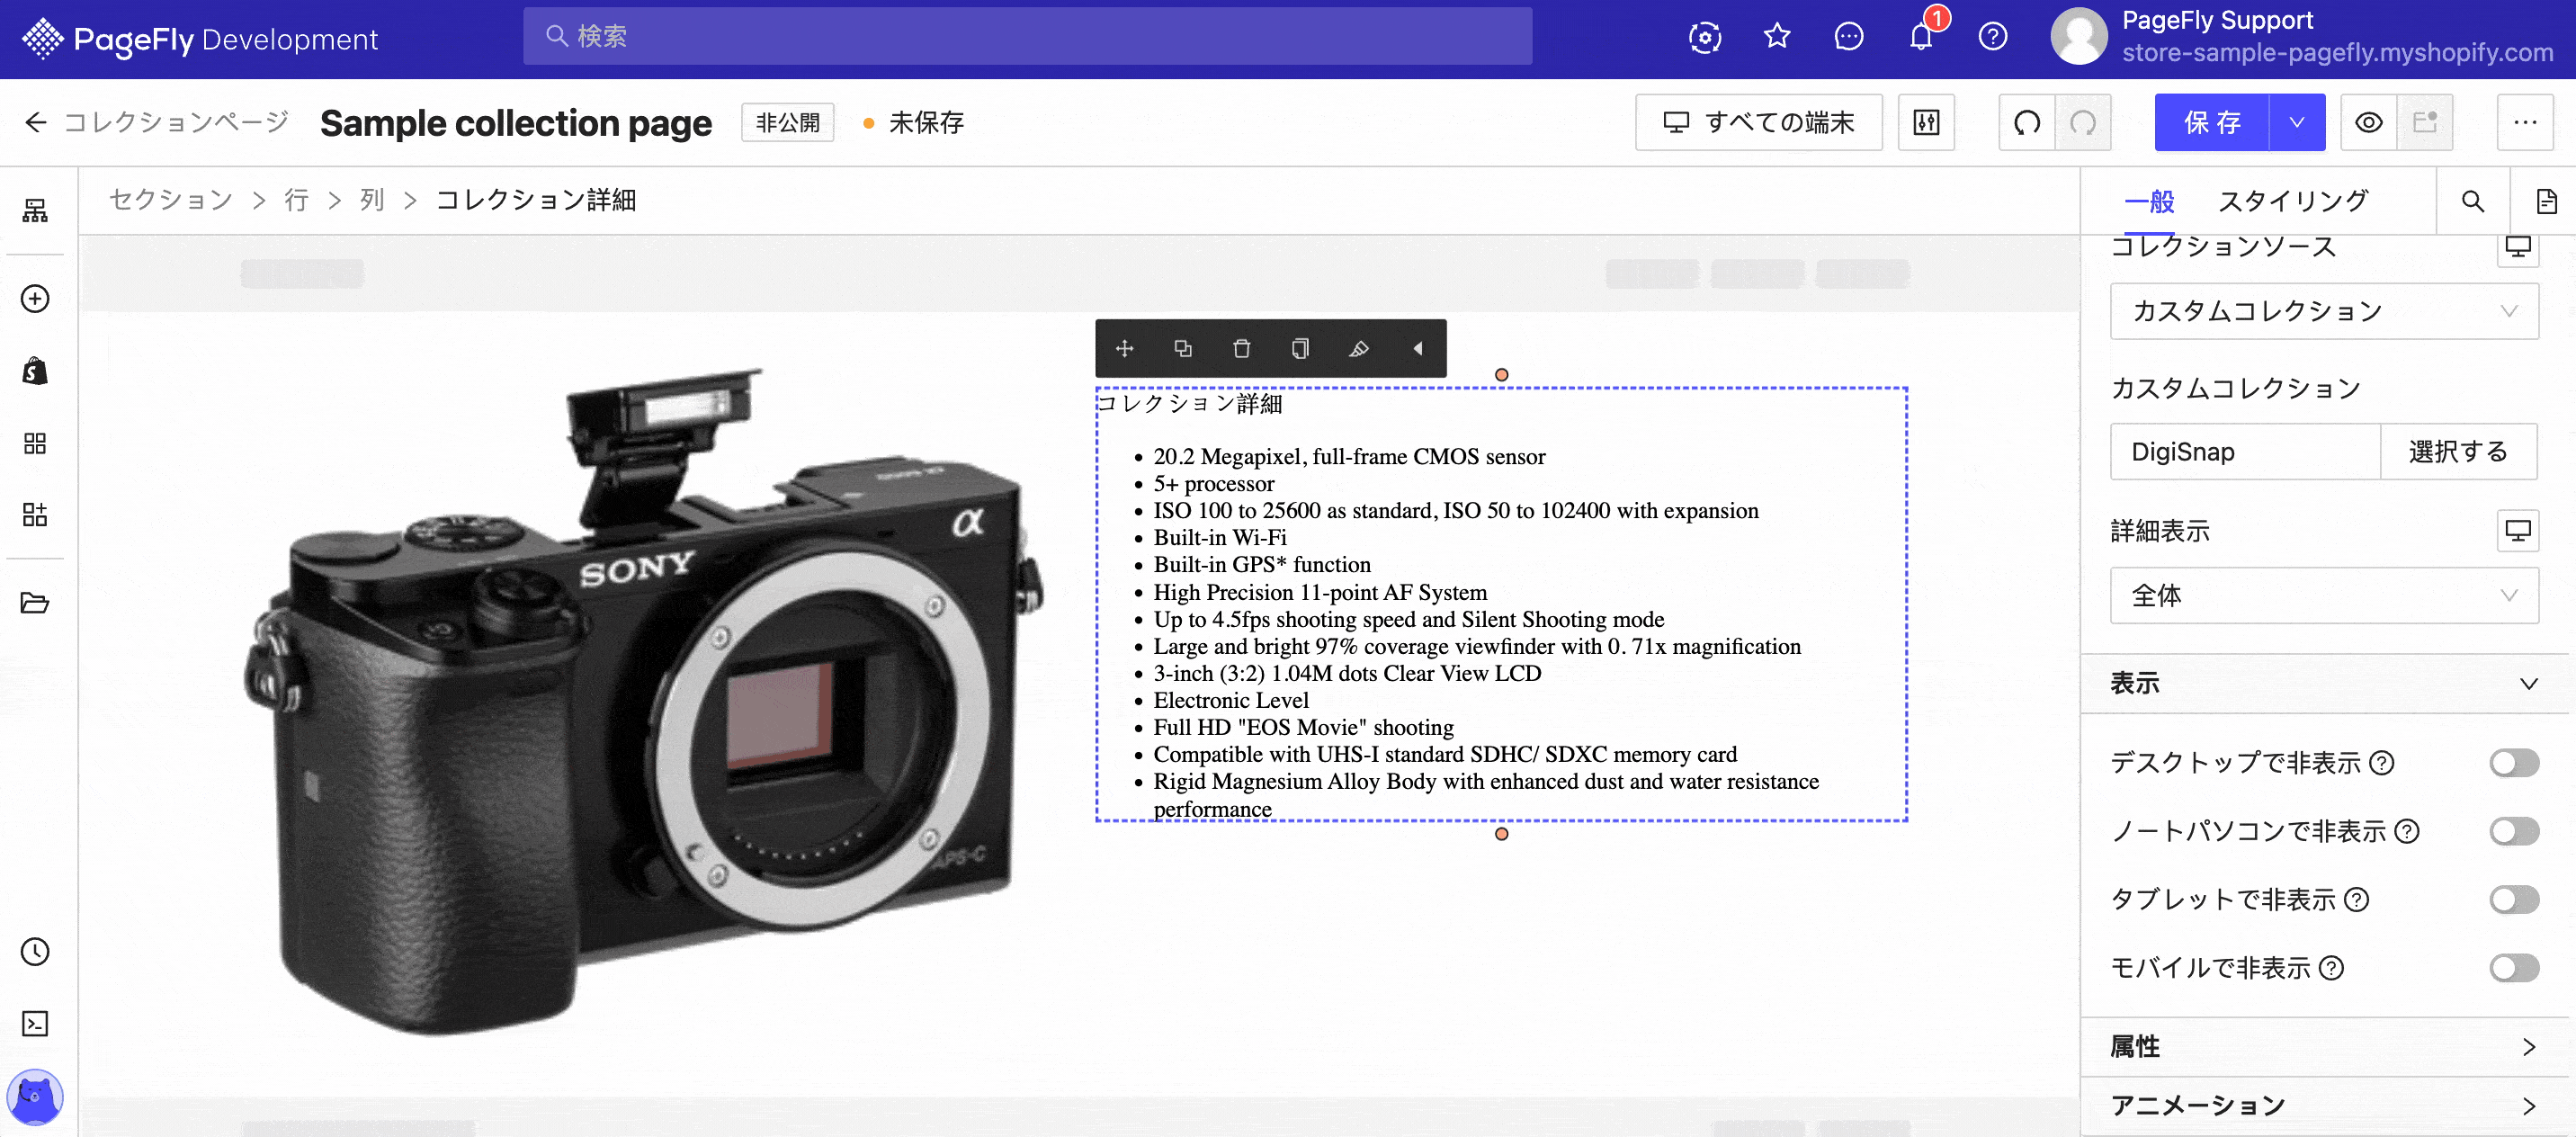
Task: Click the search icon in inspector panel
Action: coord(2473,201)
